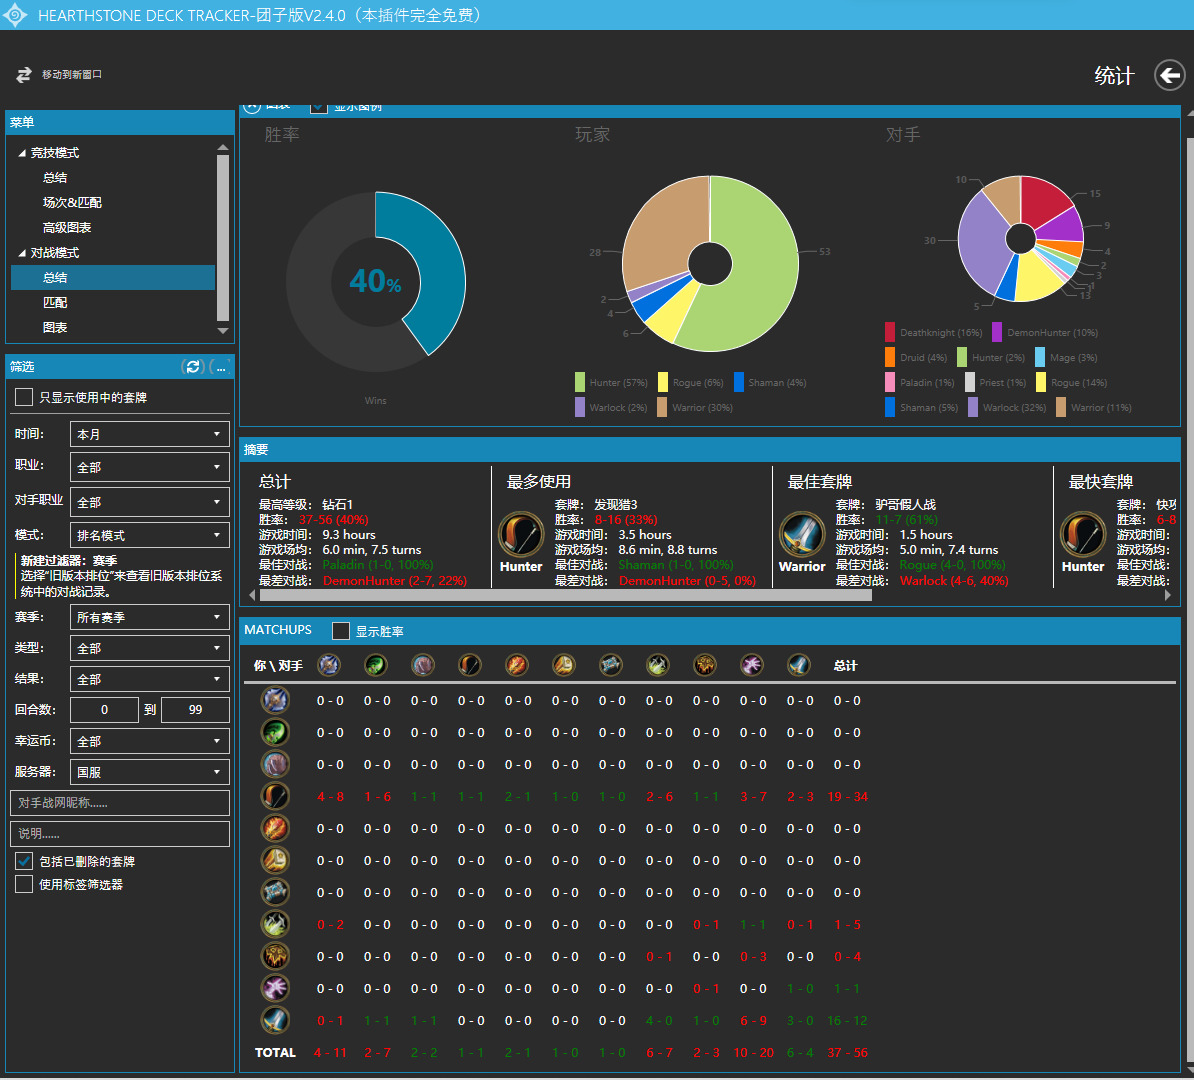The height and width of the screenshot is (1080, 1194).
Task: Click Death Knight opponent column header icon
Action: click(329, 665)
